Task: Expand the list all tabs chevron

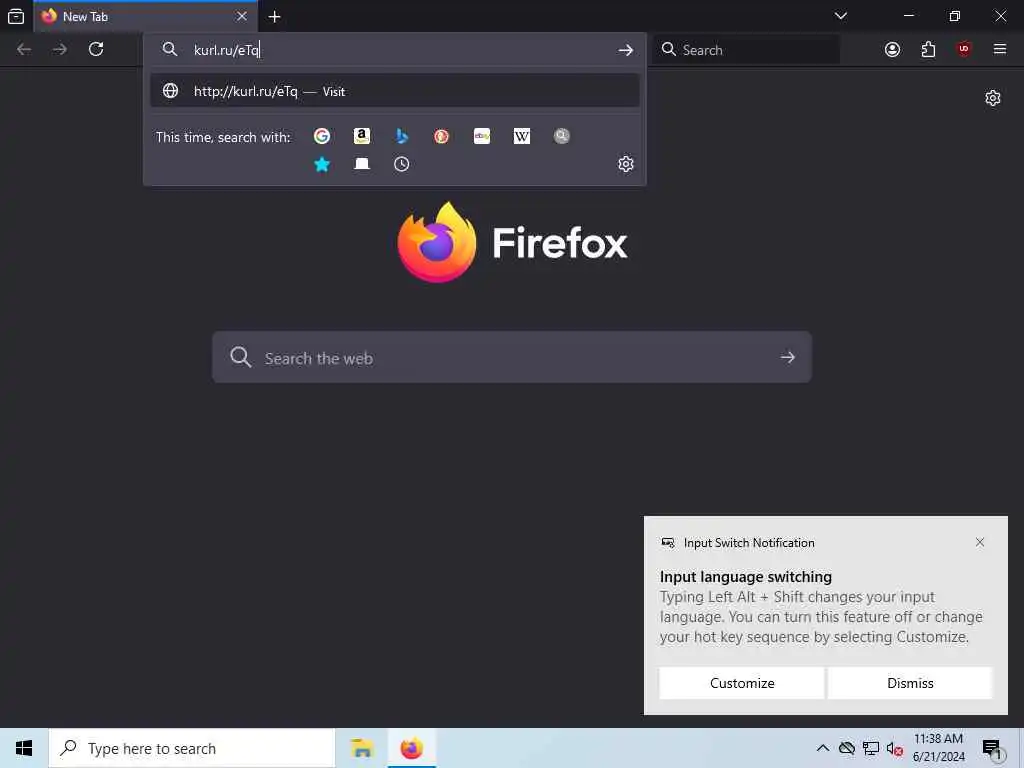Action: 841,16
